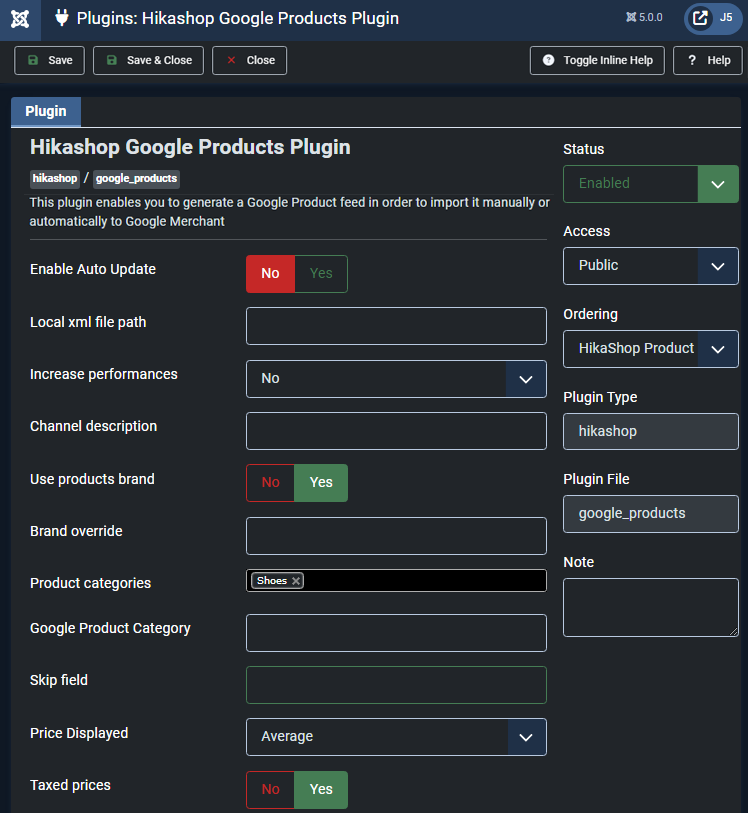Screen dimensions: 748x813
Task: Click the Hikashop Google Products Plugin heading
Action: coord(190,147)
